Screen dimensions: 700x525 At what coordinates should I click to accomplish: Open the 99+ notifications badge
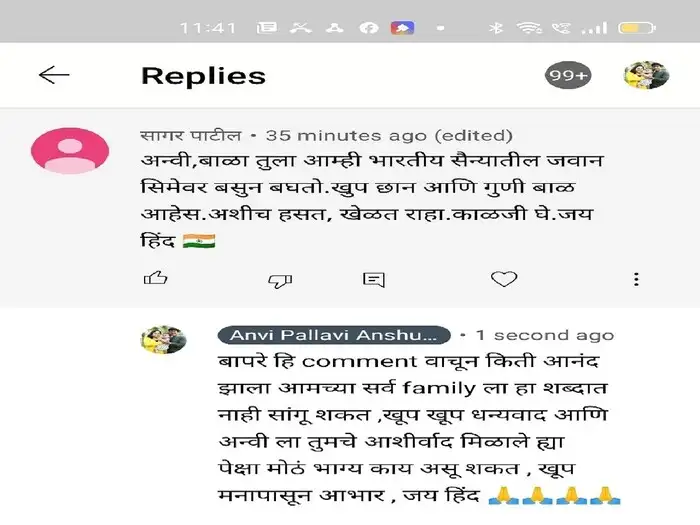coord(567,75)
